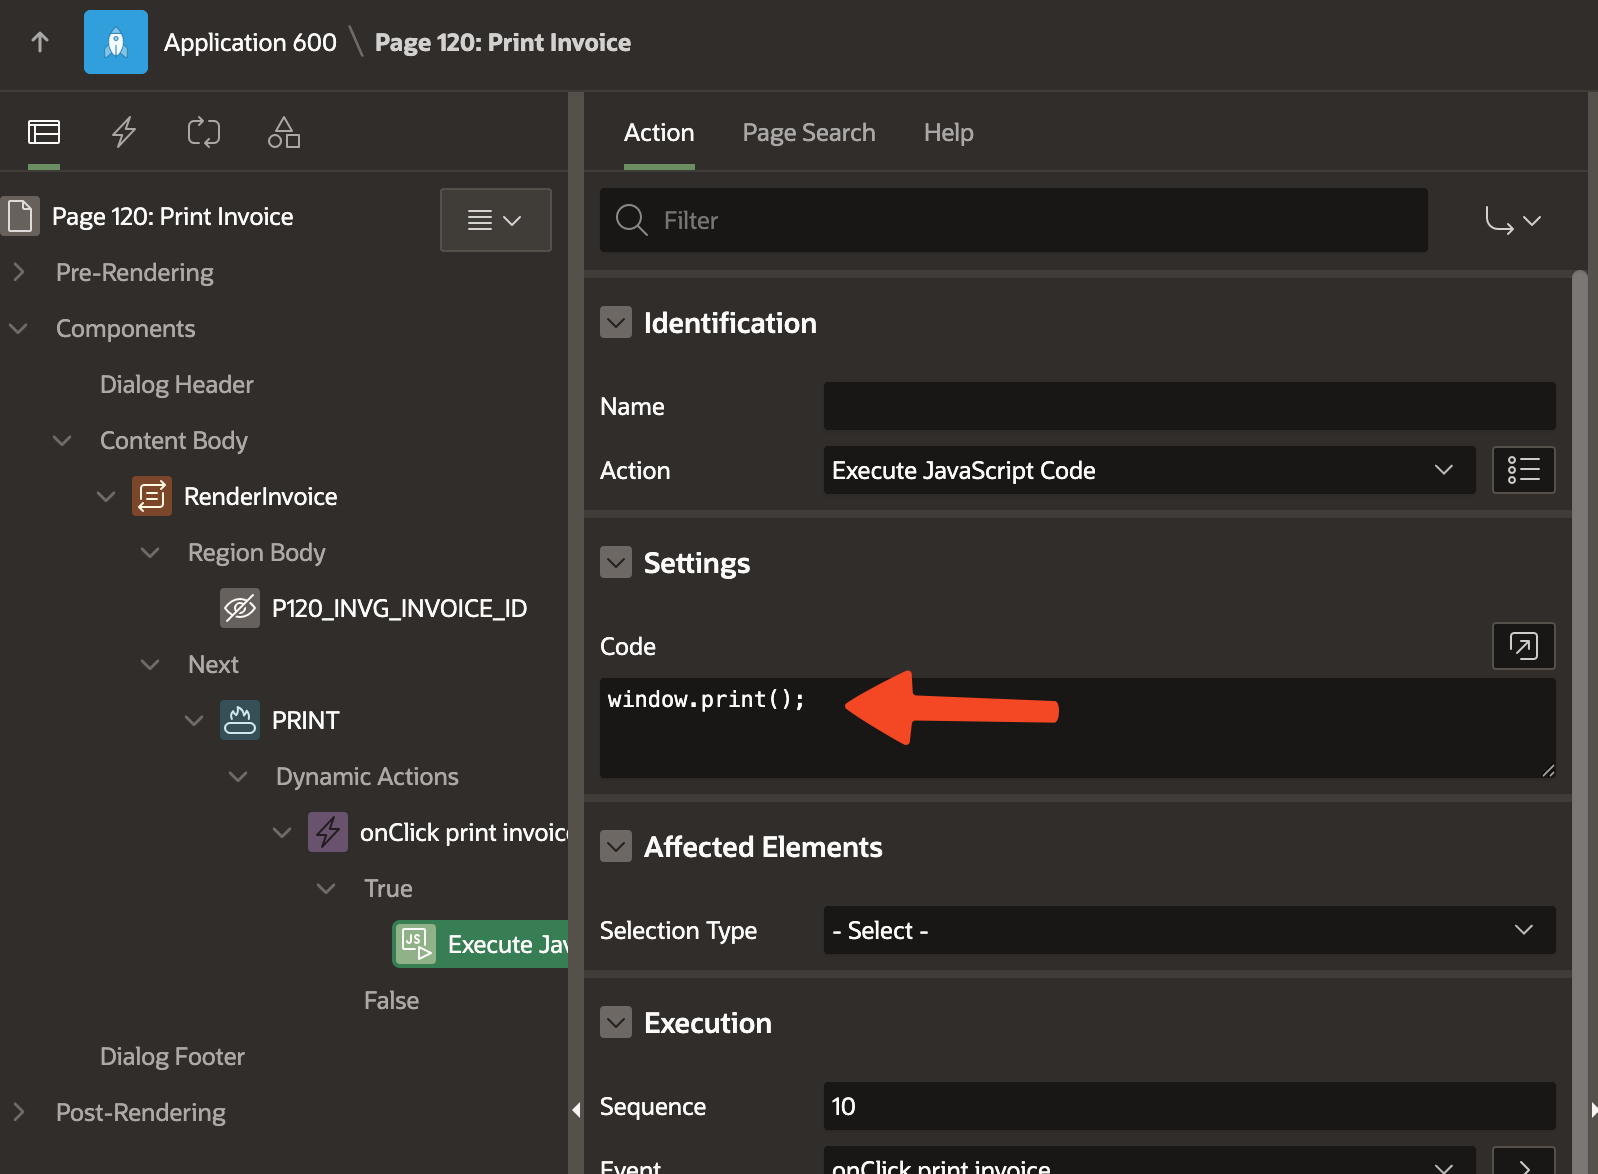This screenshot has width=1598, height=1174.
Task: Expand the Pre-Rendering node
Action: [18, 272]
